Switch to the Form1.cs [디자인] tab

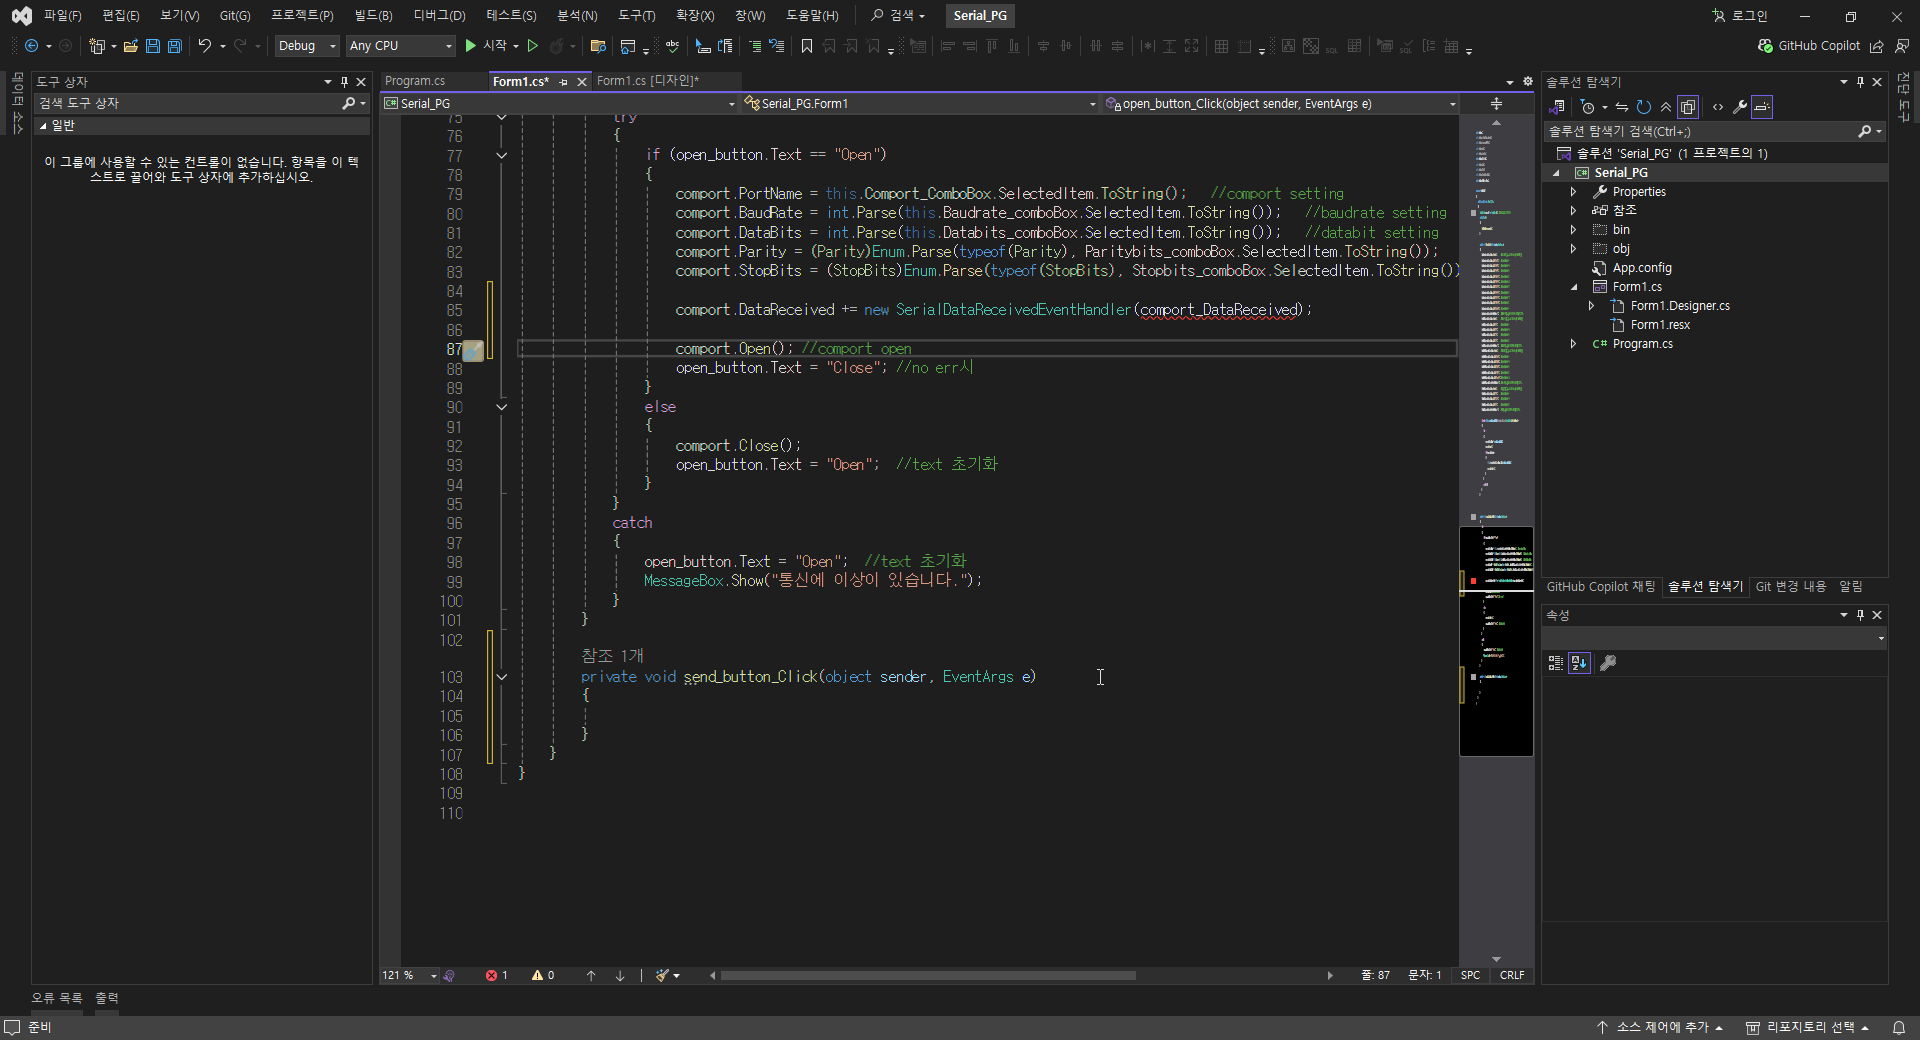648,81
